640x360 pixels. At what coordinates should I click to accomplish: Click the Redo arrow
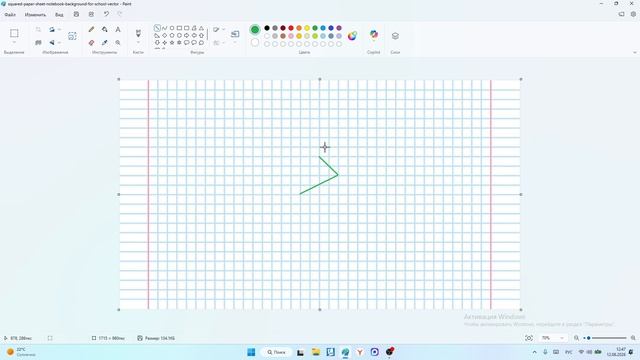(120, 14)
